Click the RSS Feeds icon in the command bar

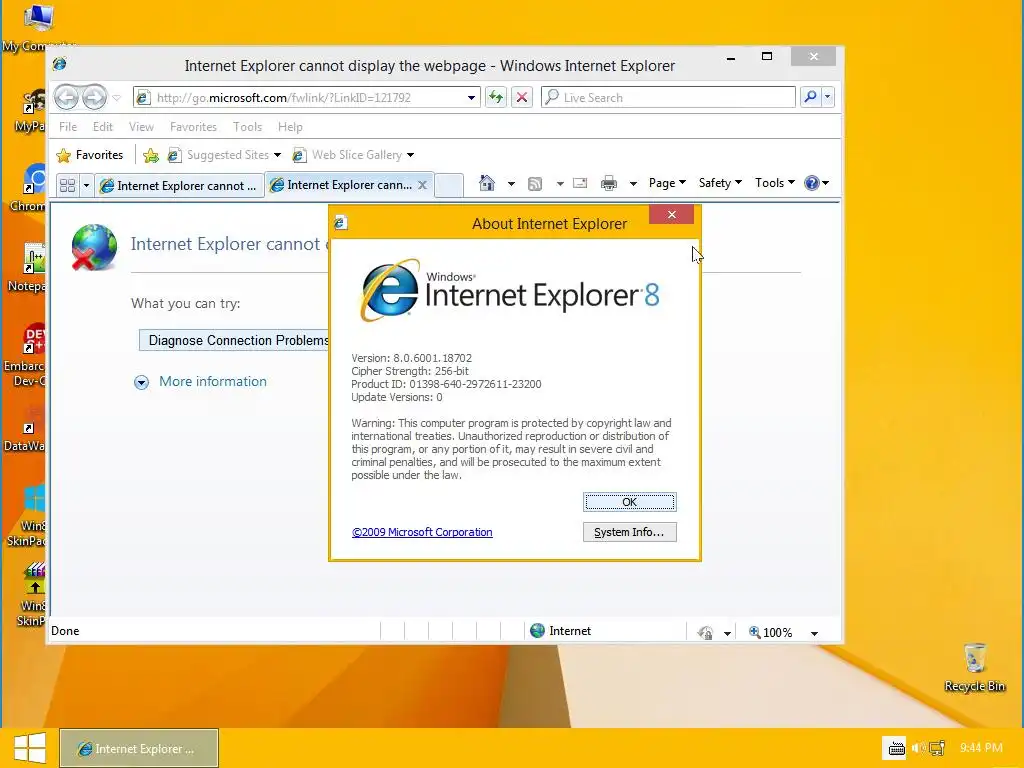coord(535,184)
